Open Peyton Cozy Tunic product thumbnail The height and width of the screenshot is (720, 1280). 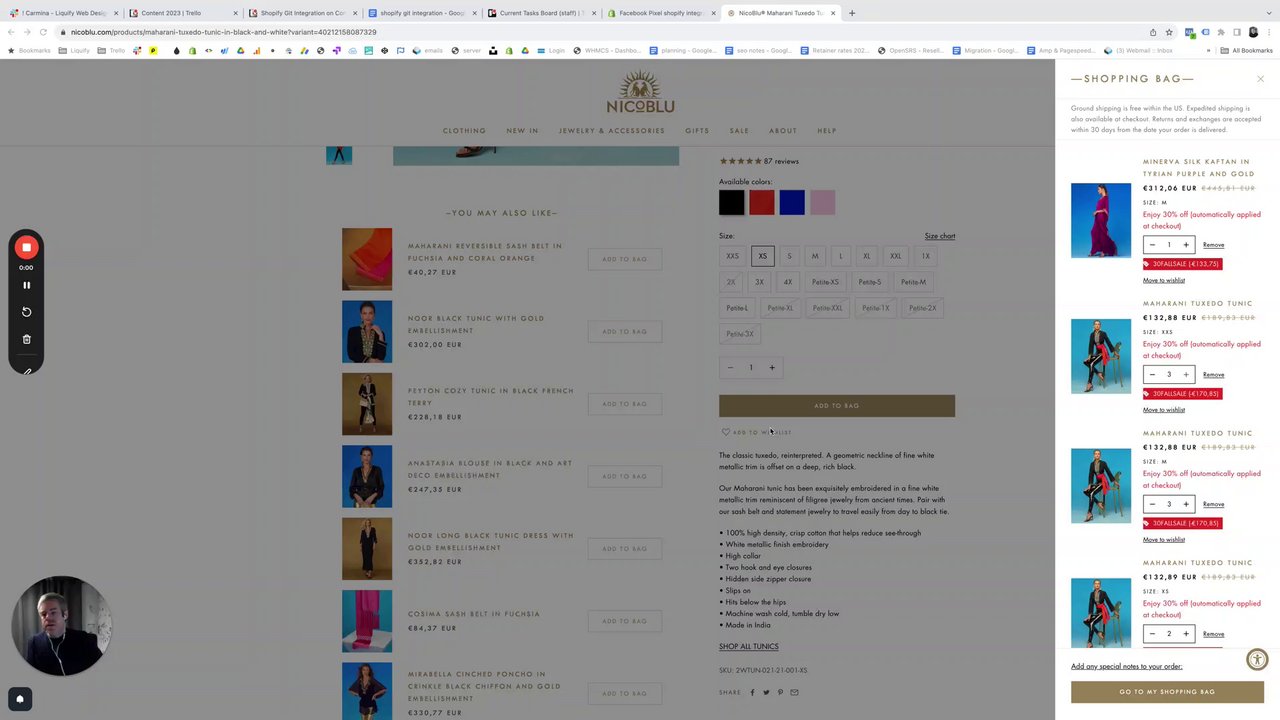click(x=367, y=404)
